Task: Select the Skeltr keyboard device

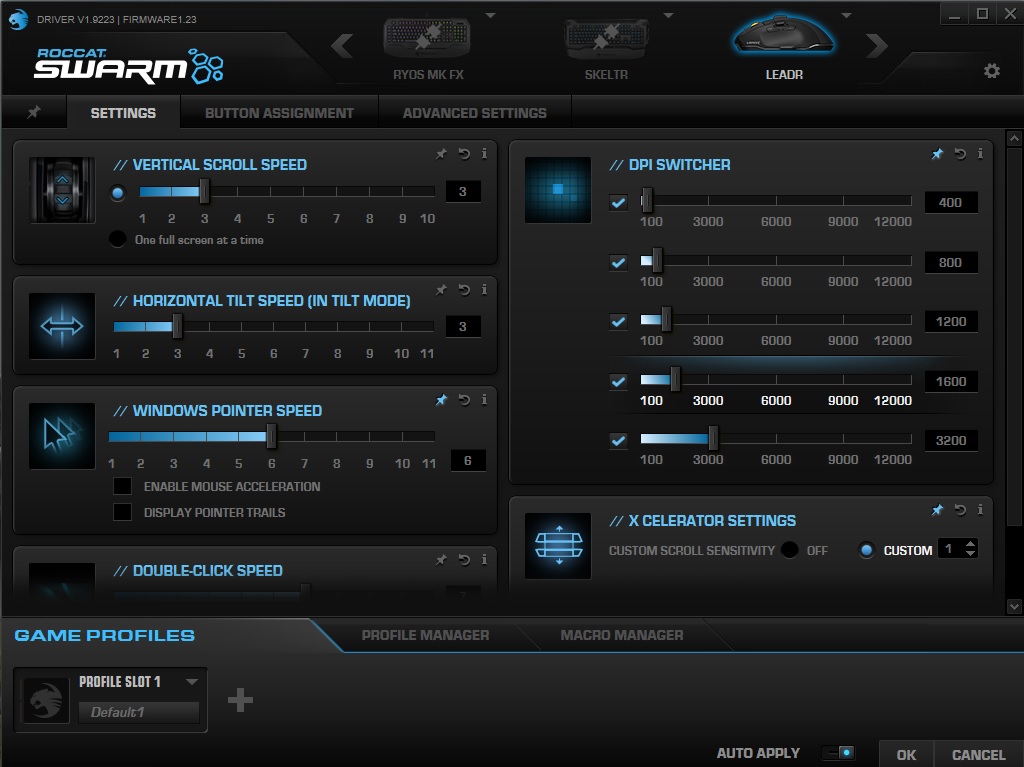Action: [x=606, y=50]
